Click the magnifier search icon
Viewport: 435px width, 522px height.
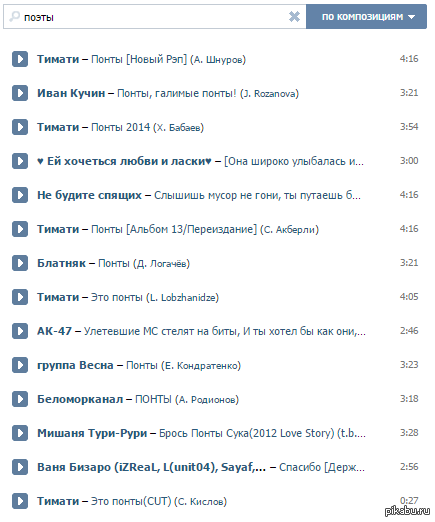14,17
